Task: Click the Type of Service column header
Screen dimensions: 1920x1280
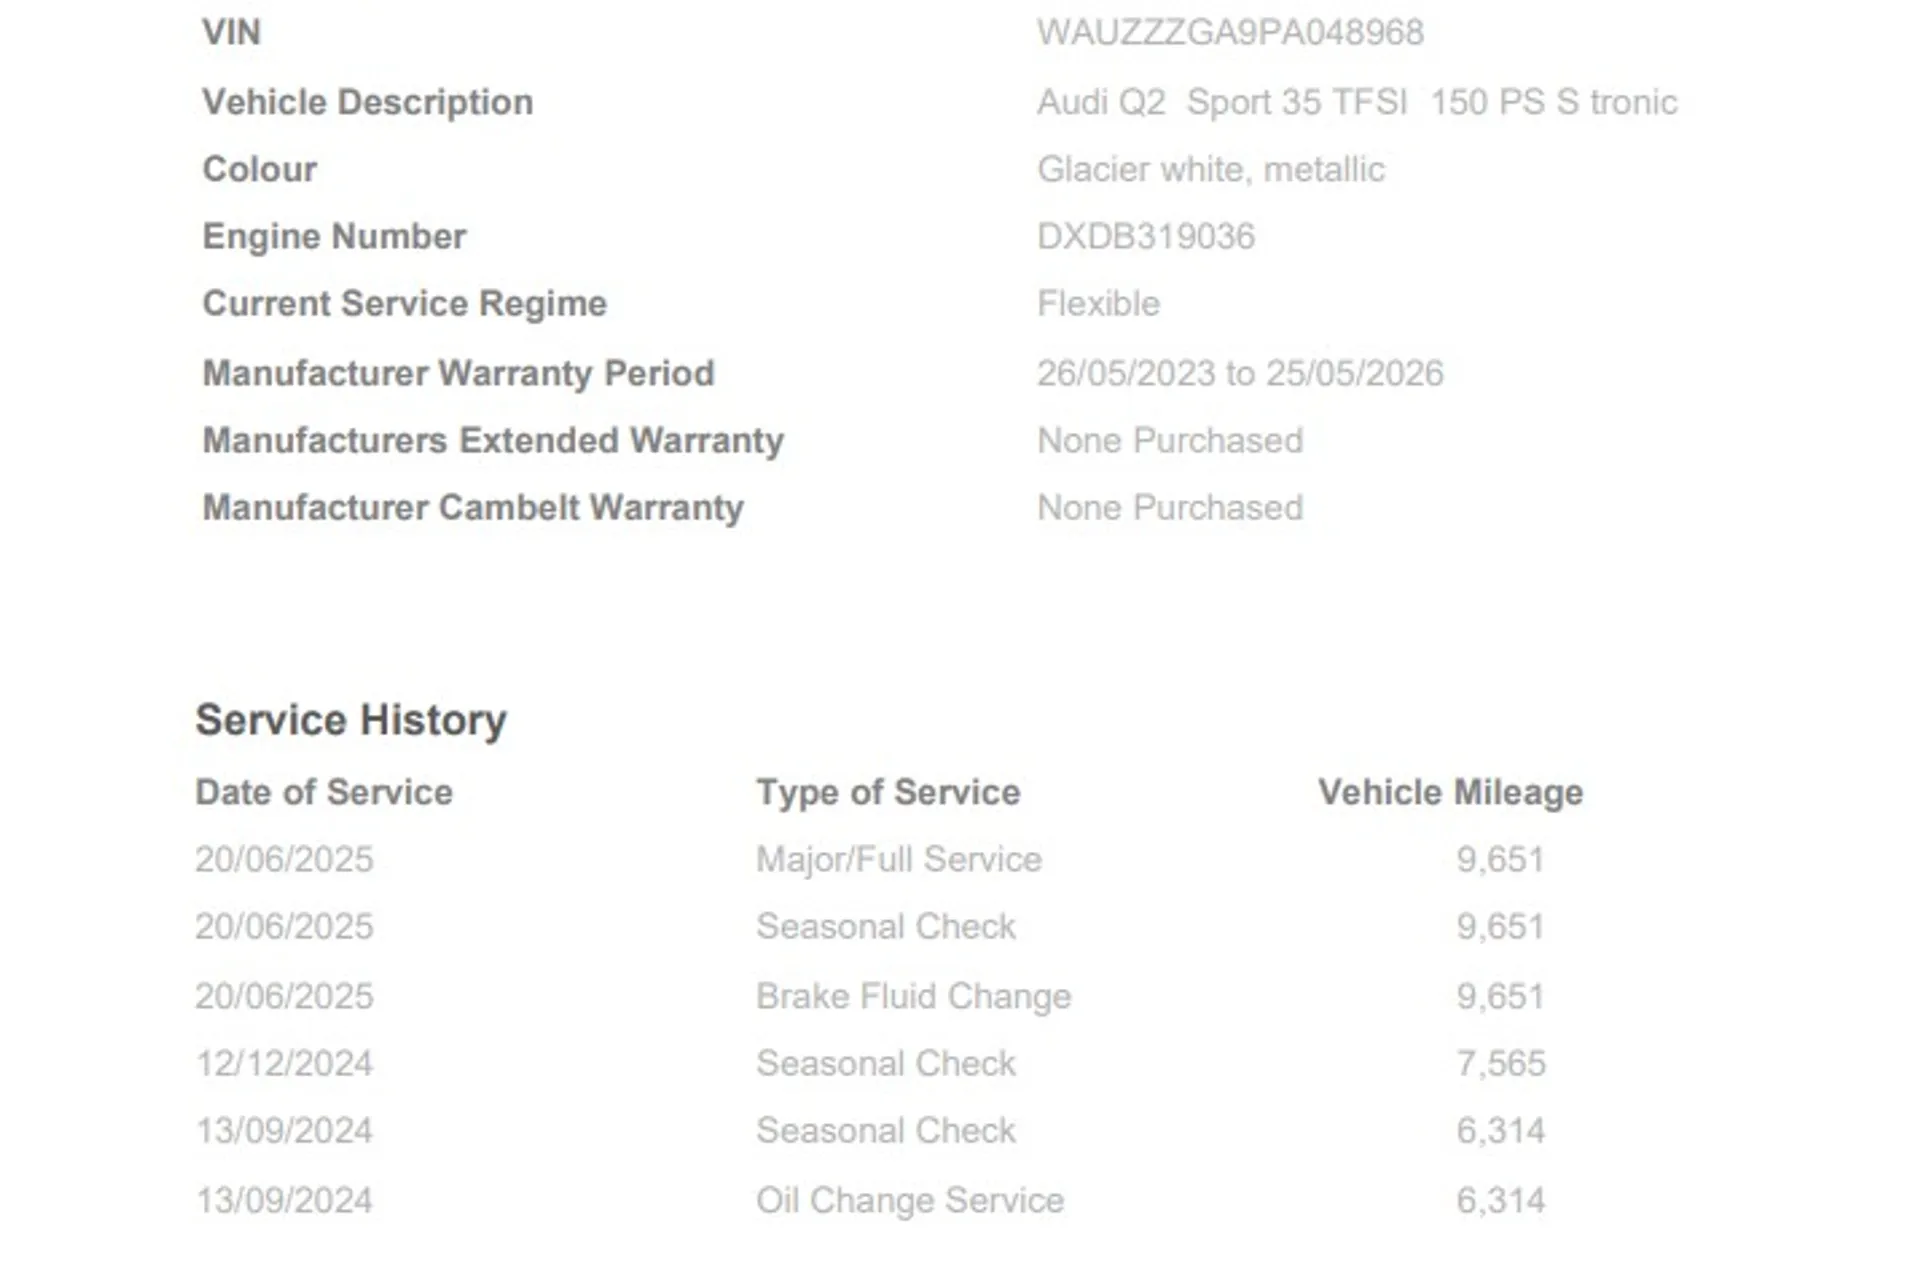Action: pos(888,793)
